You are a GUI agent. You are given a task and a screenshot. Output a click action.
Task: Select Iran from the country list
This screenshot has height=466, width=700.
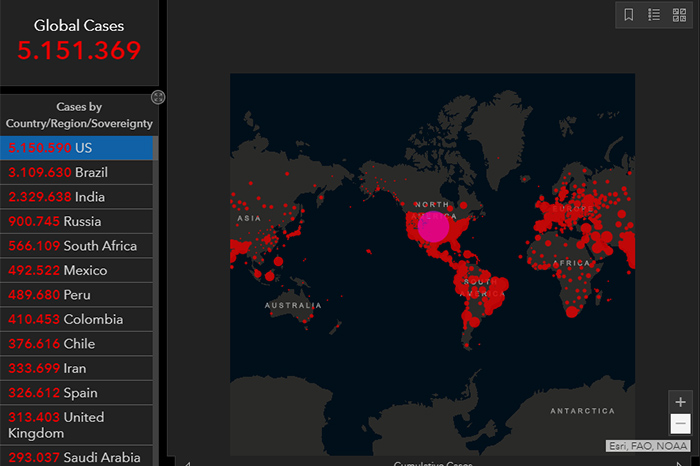coord(76,368)
